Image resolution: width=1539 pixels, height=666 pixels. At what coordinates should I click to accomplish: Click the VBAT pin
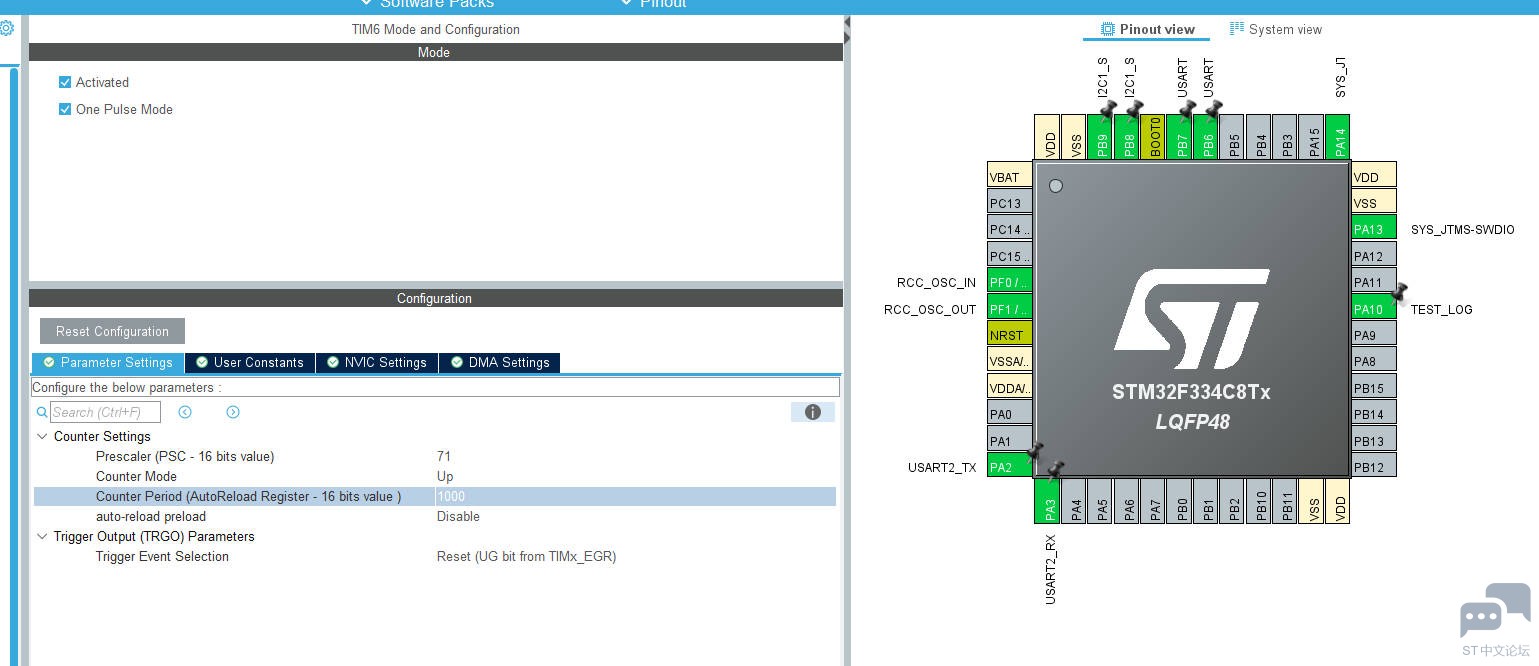click(x=1009, y=177)
